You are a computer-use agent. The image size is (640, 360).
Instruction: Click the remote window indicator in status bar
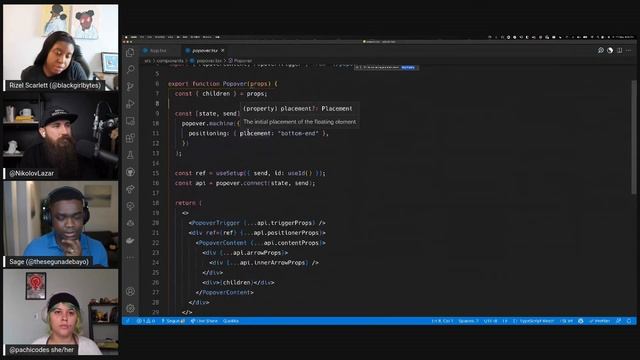tap(127, 321)
